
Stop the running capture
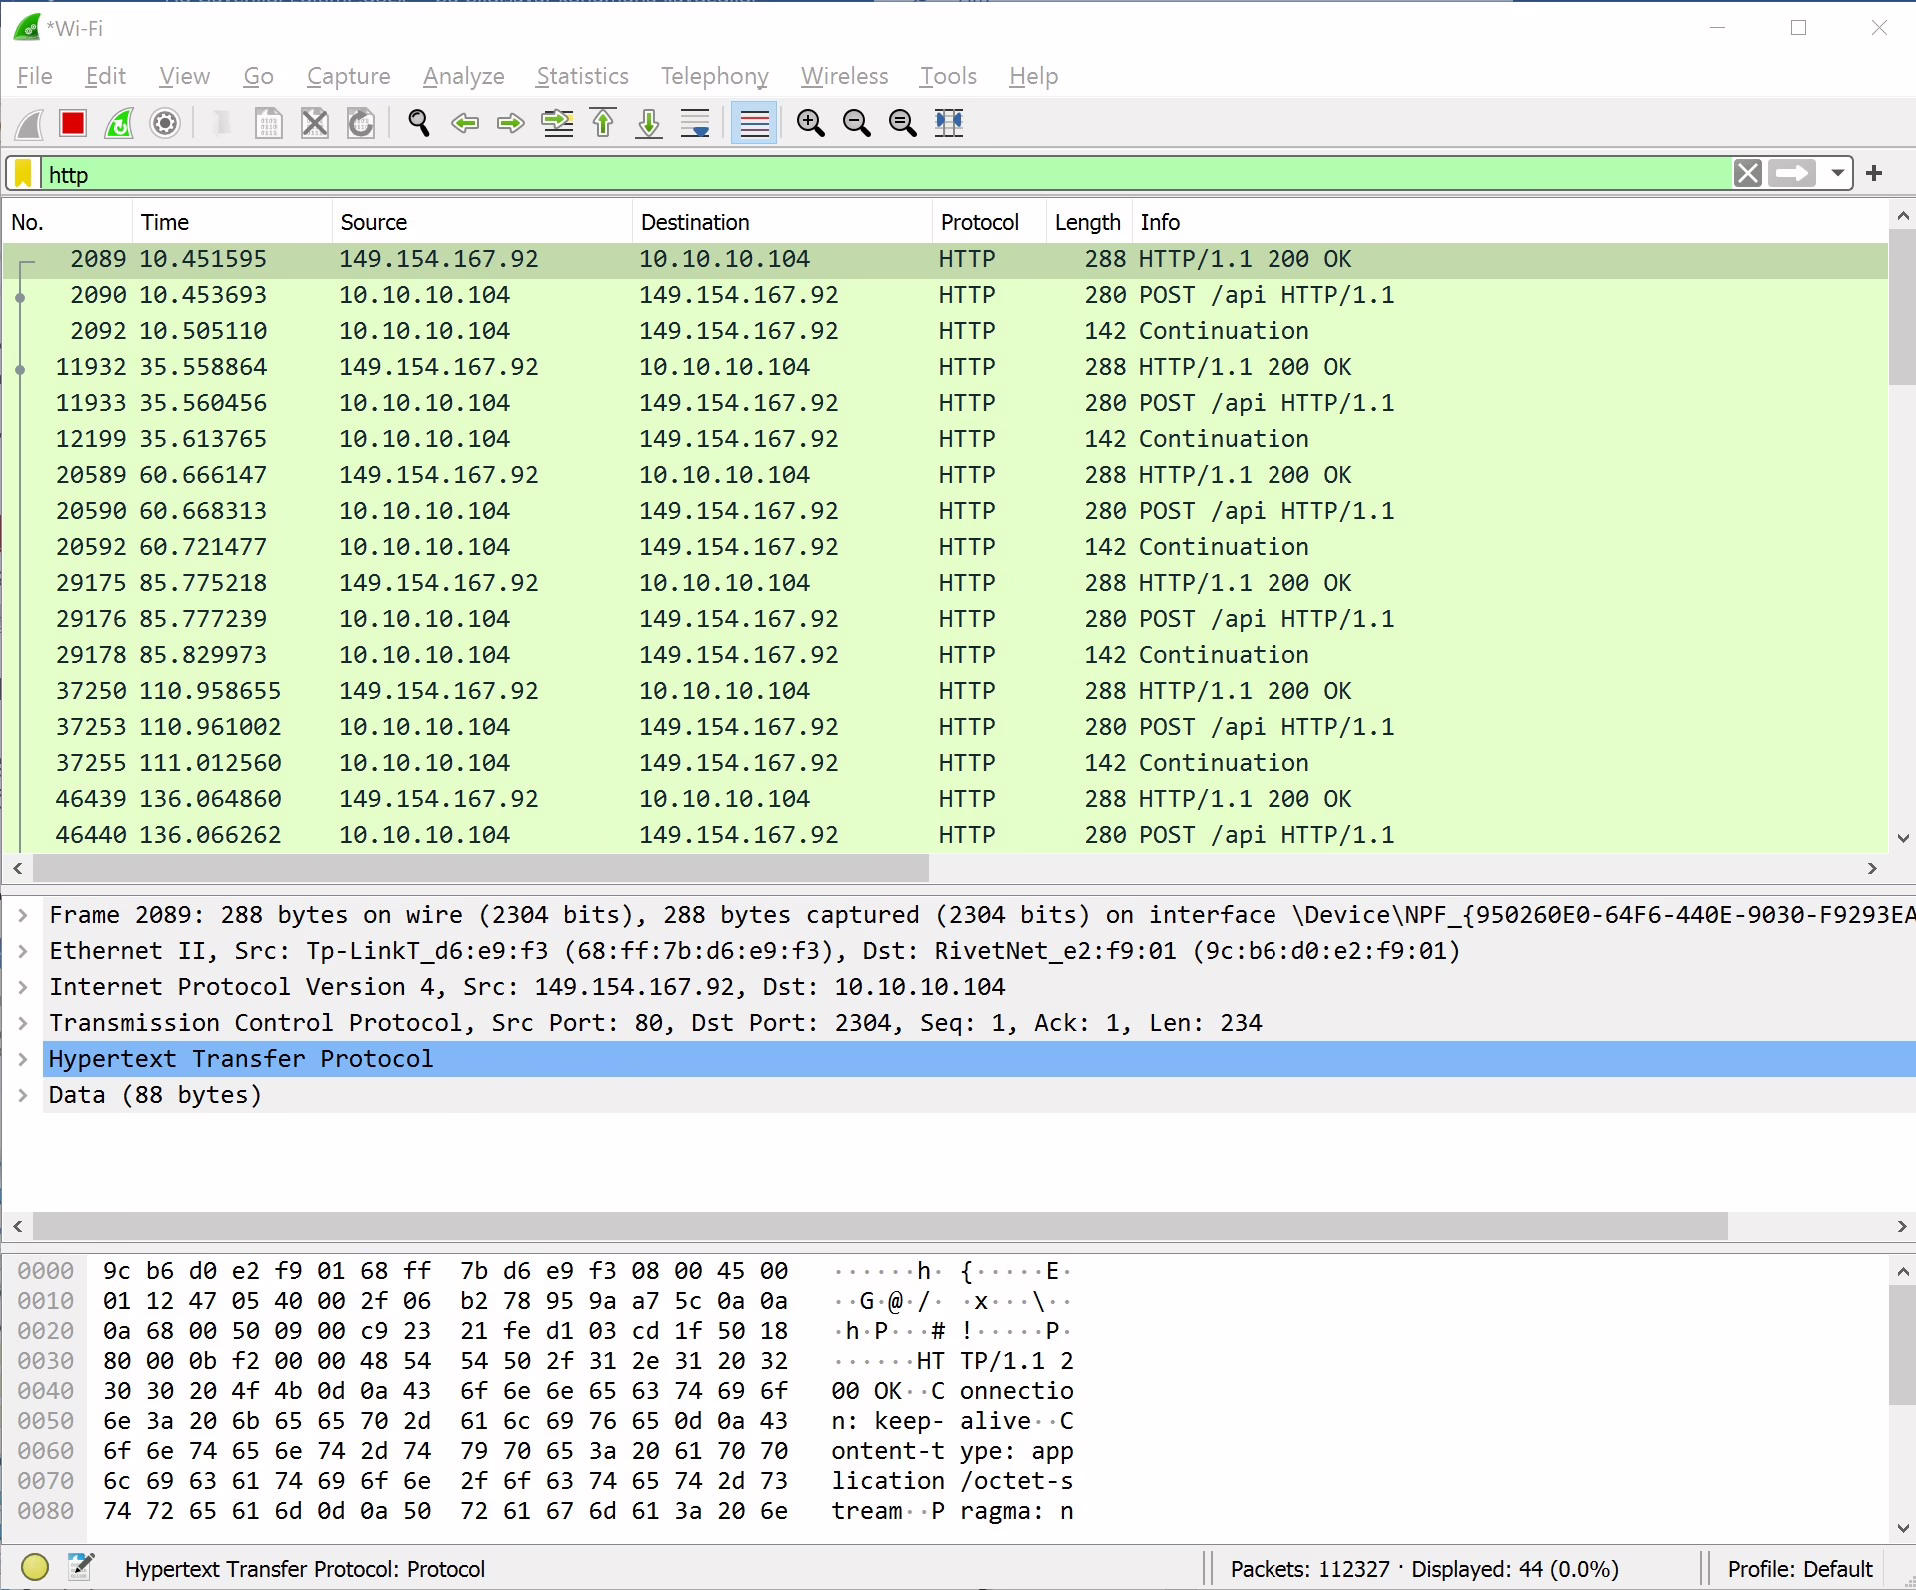(71, 123)
